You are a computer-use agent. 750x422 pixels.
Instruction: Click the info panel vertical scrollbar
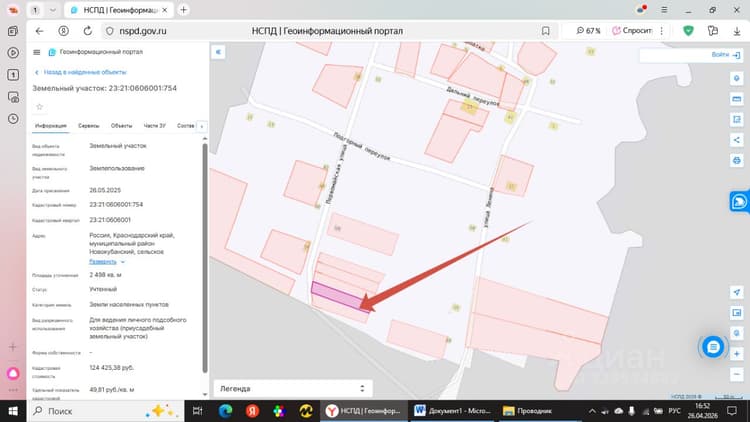tap(205, 258)
